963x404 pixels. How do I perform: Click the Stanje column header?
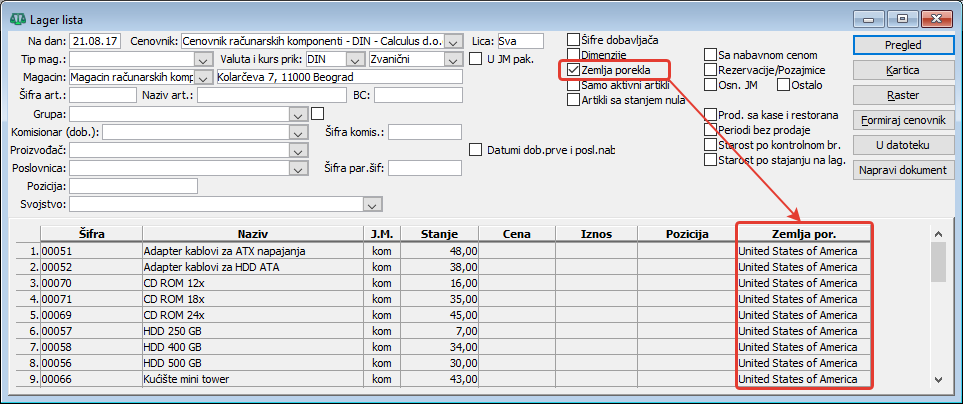click(x=440, y=234)
